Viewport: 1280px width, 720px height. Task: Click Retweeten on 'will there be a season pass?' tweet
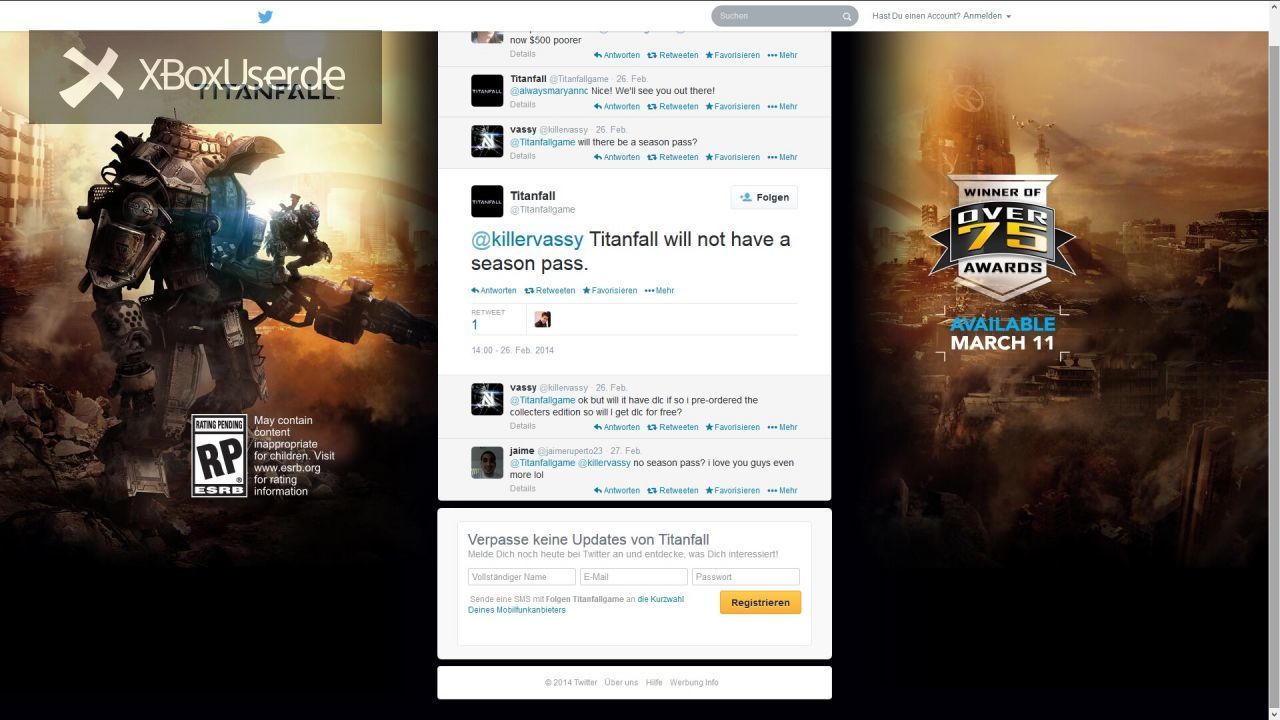[x=673, y=158]
